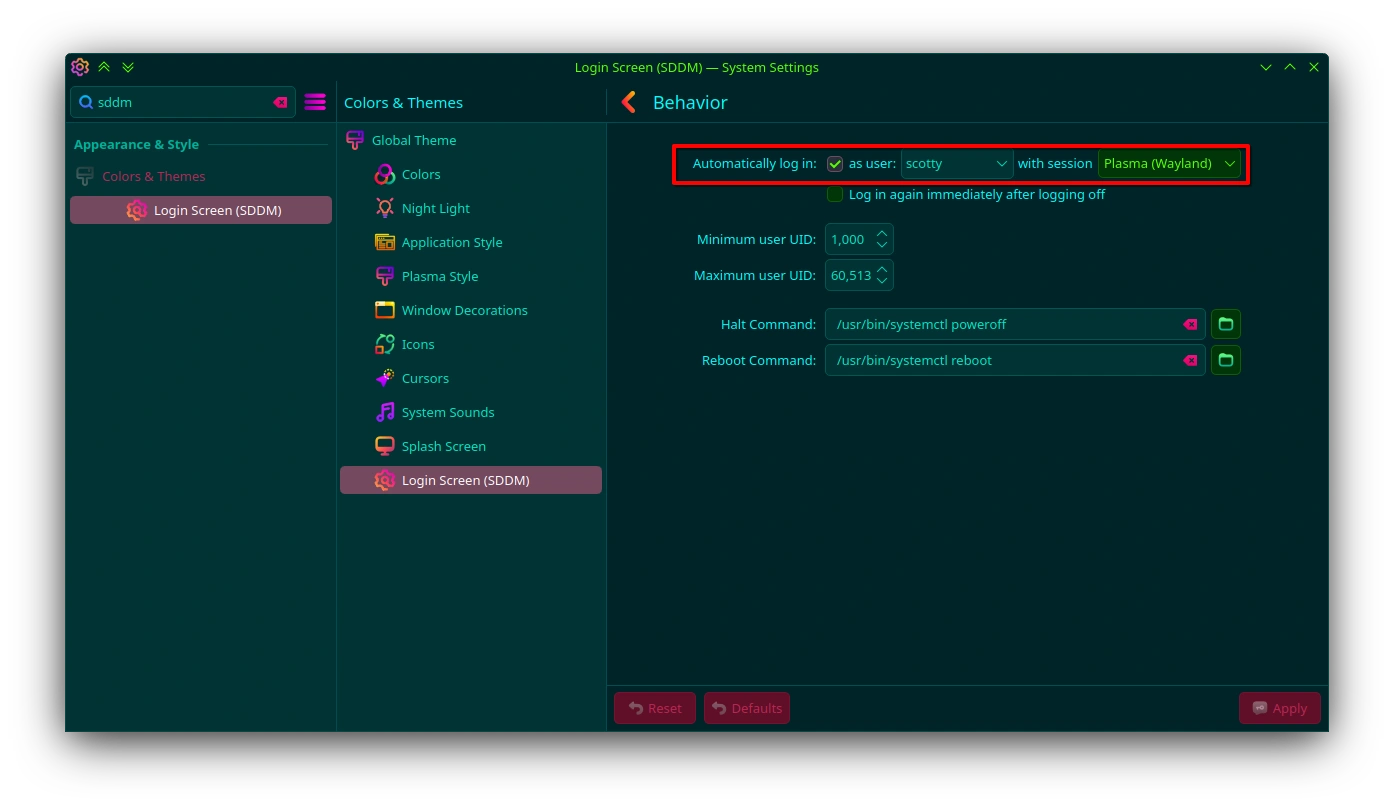Click the Plasma Style icon
Viewport: 1394px width, 809px height.
pos(385,276)
